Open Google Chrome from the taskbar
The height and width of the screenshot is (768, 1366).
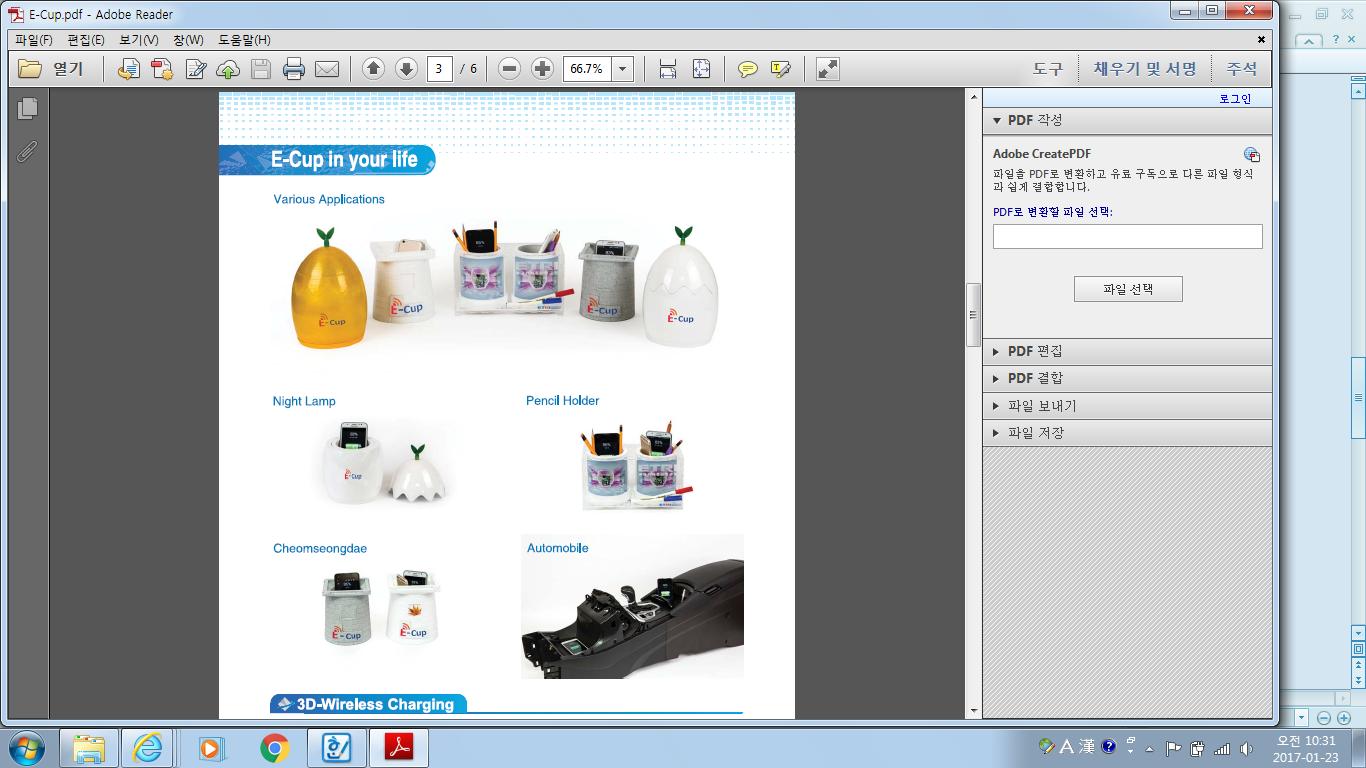[275, 747]
